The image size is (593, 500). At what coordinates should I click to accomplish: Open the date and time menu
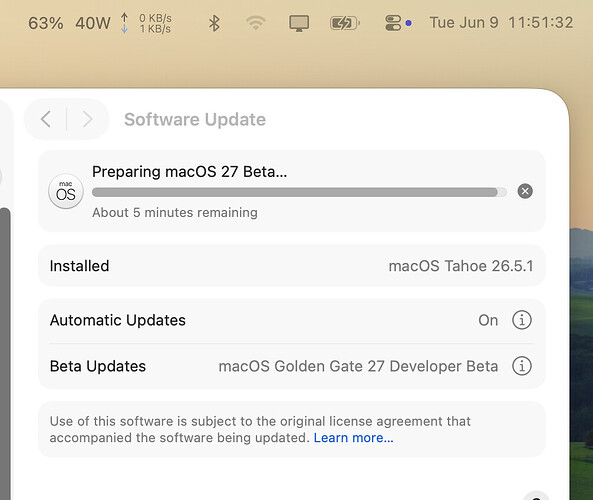(501, 23)
